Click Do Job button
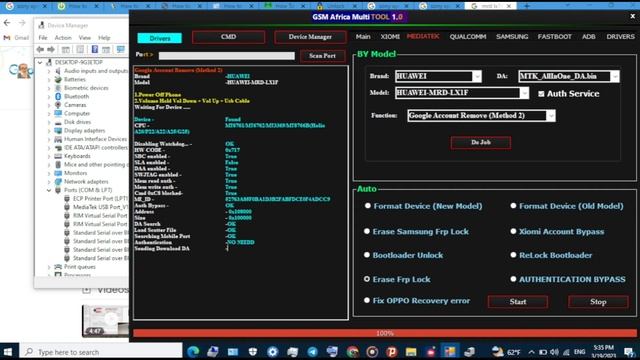 point(480,142)
